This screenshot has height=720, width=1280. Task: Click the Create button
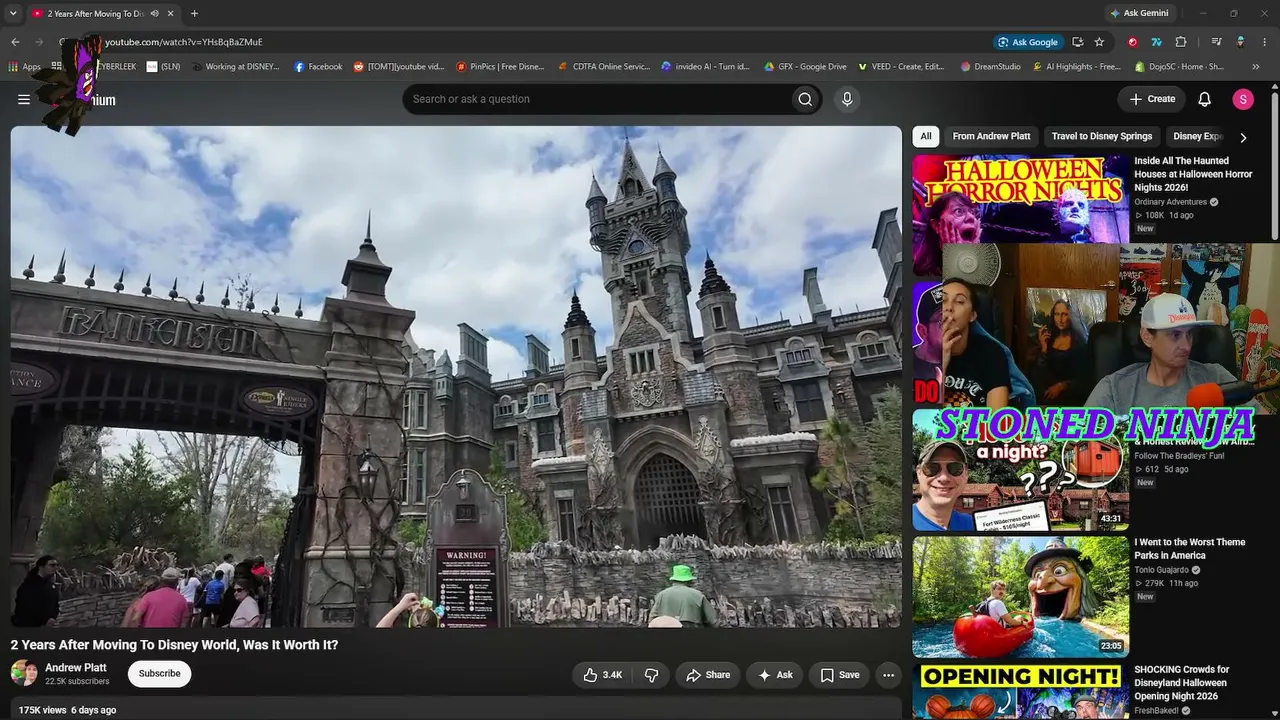tap(1152, 99)
